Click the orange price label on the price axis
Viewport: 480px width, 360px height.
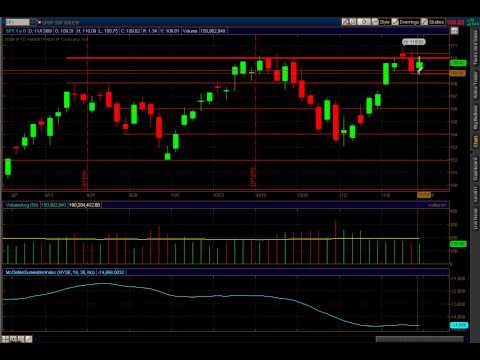(457, 73)
